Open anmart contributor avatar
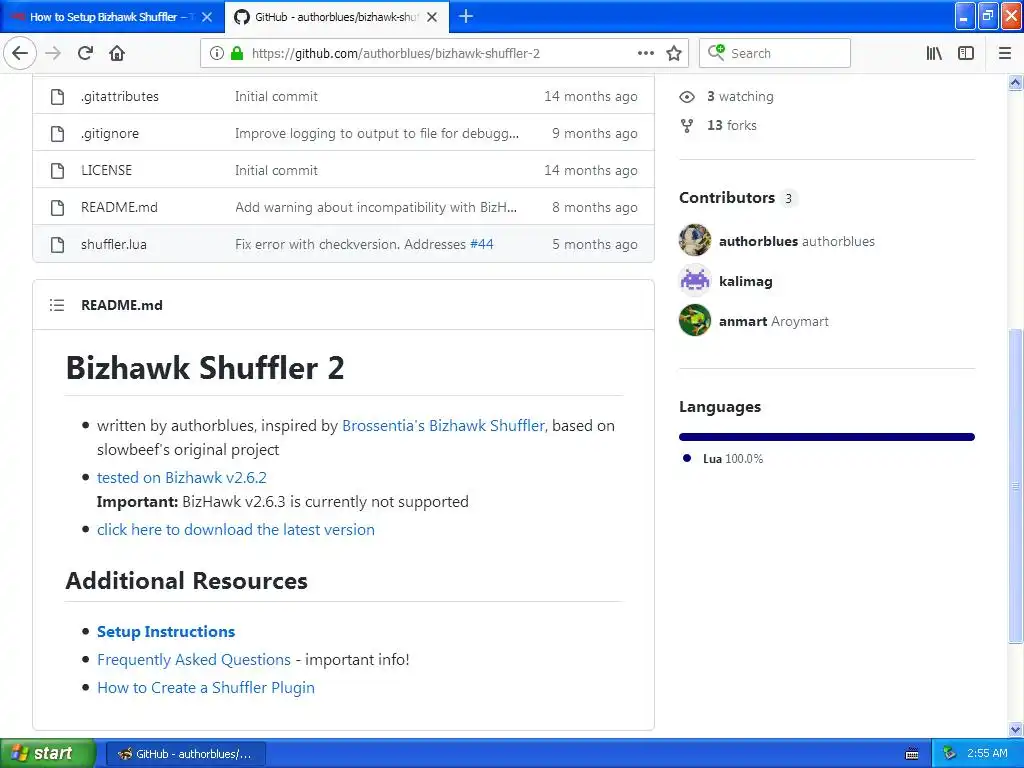This screenshot has height=768, width=1024. (x=695, y=320)
